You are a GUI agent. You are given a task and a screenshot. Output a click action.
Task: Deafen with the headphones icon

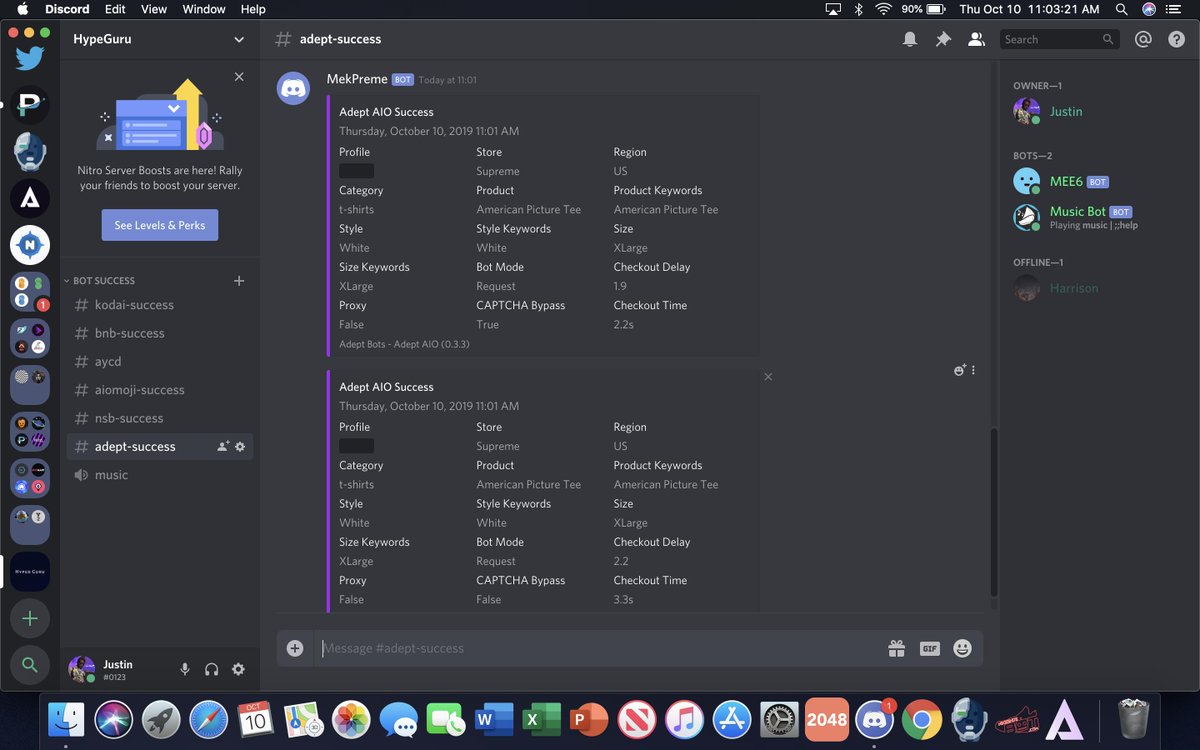pyautogui.click(x=211, y=670)
